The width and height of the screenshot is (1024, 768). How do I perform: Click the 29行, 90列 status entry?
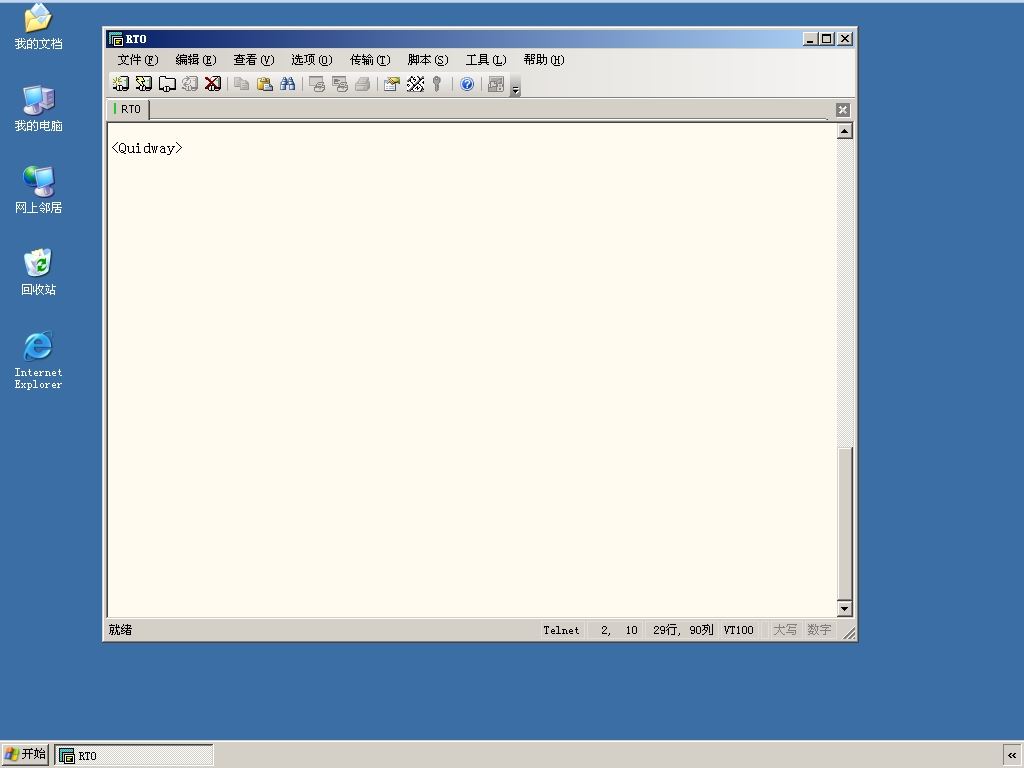pyautogui.click(x=683, y=630)
